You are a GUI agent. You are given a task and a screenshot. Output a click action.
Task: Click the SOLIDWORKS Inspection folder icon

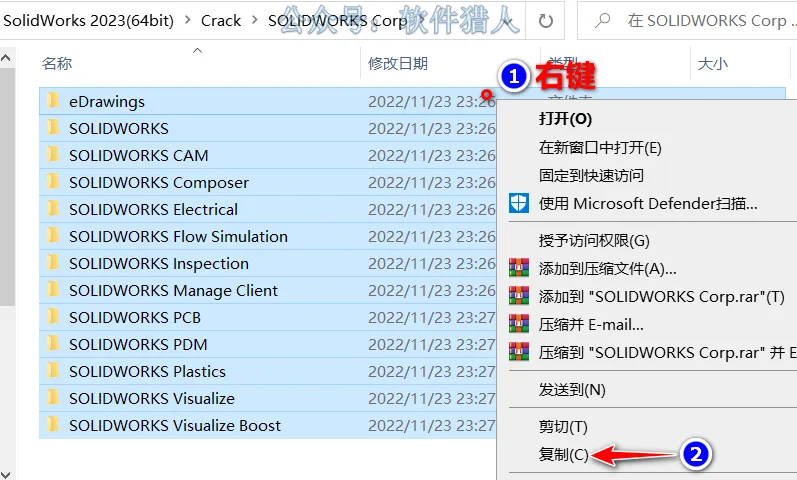pyautogui.click(x=53, y=262)
